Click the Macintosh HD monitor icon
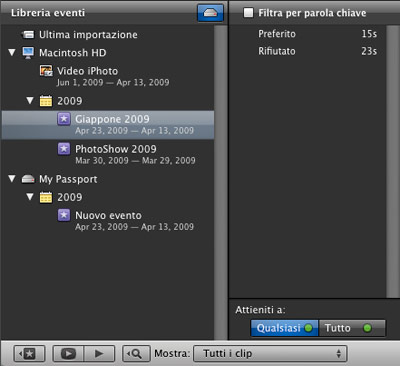Image resolution: width=400 pixels, height=366 pixels. click(x=28, y=53)
